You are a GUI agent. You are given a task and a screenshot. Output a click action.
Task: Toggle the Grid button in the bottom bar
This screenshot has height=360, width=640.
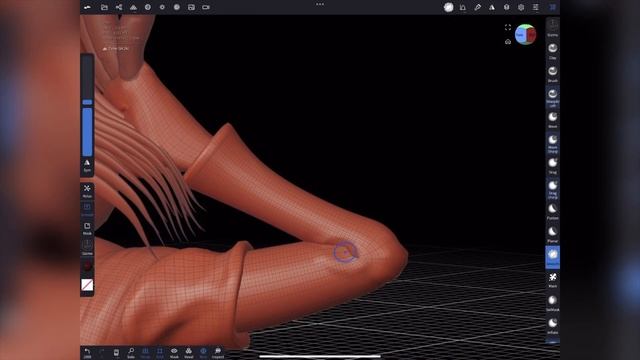[x=160, y=353]
